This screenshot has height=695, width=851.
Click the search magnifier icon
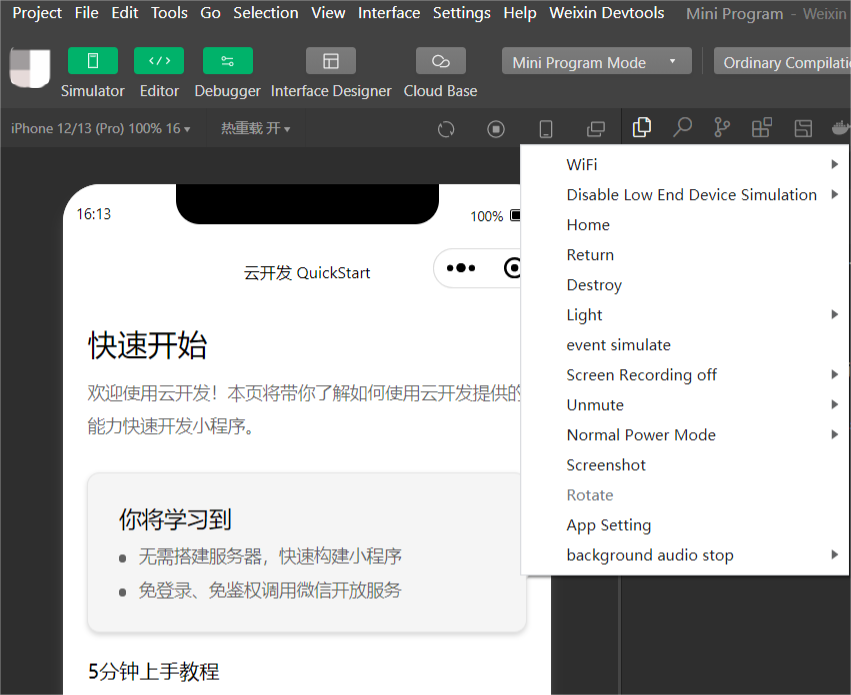point(682,128)
